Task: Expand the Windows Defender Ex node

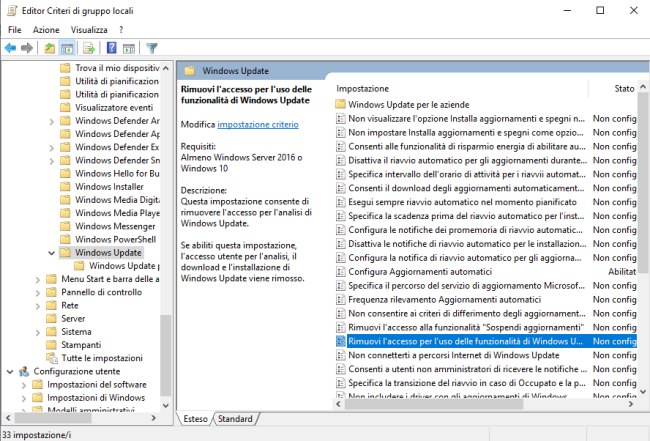Action: [51, 148]
